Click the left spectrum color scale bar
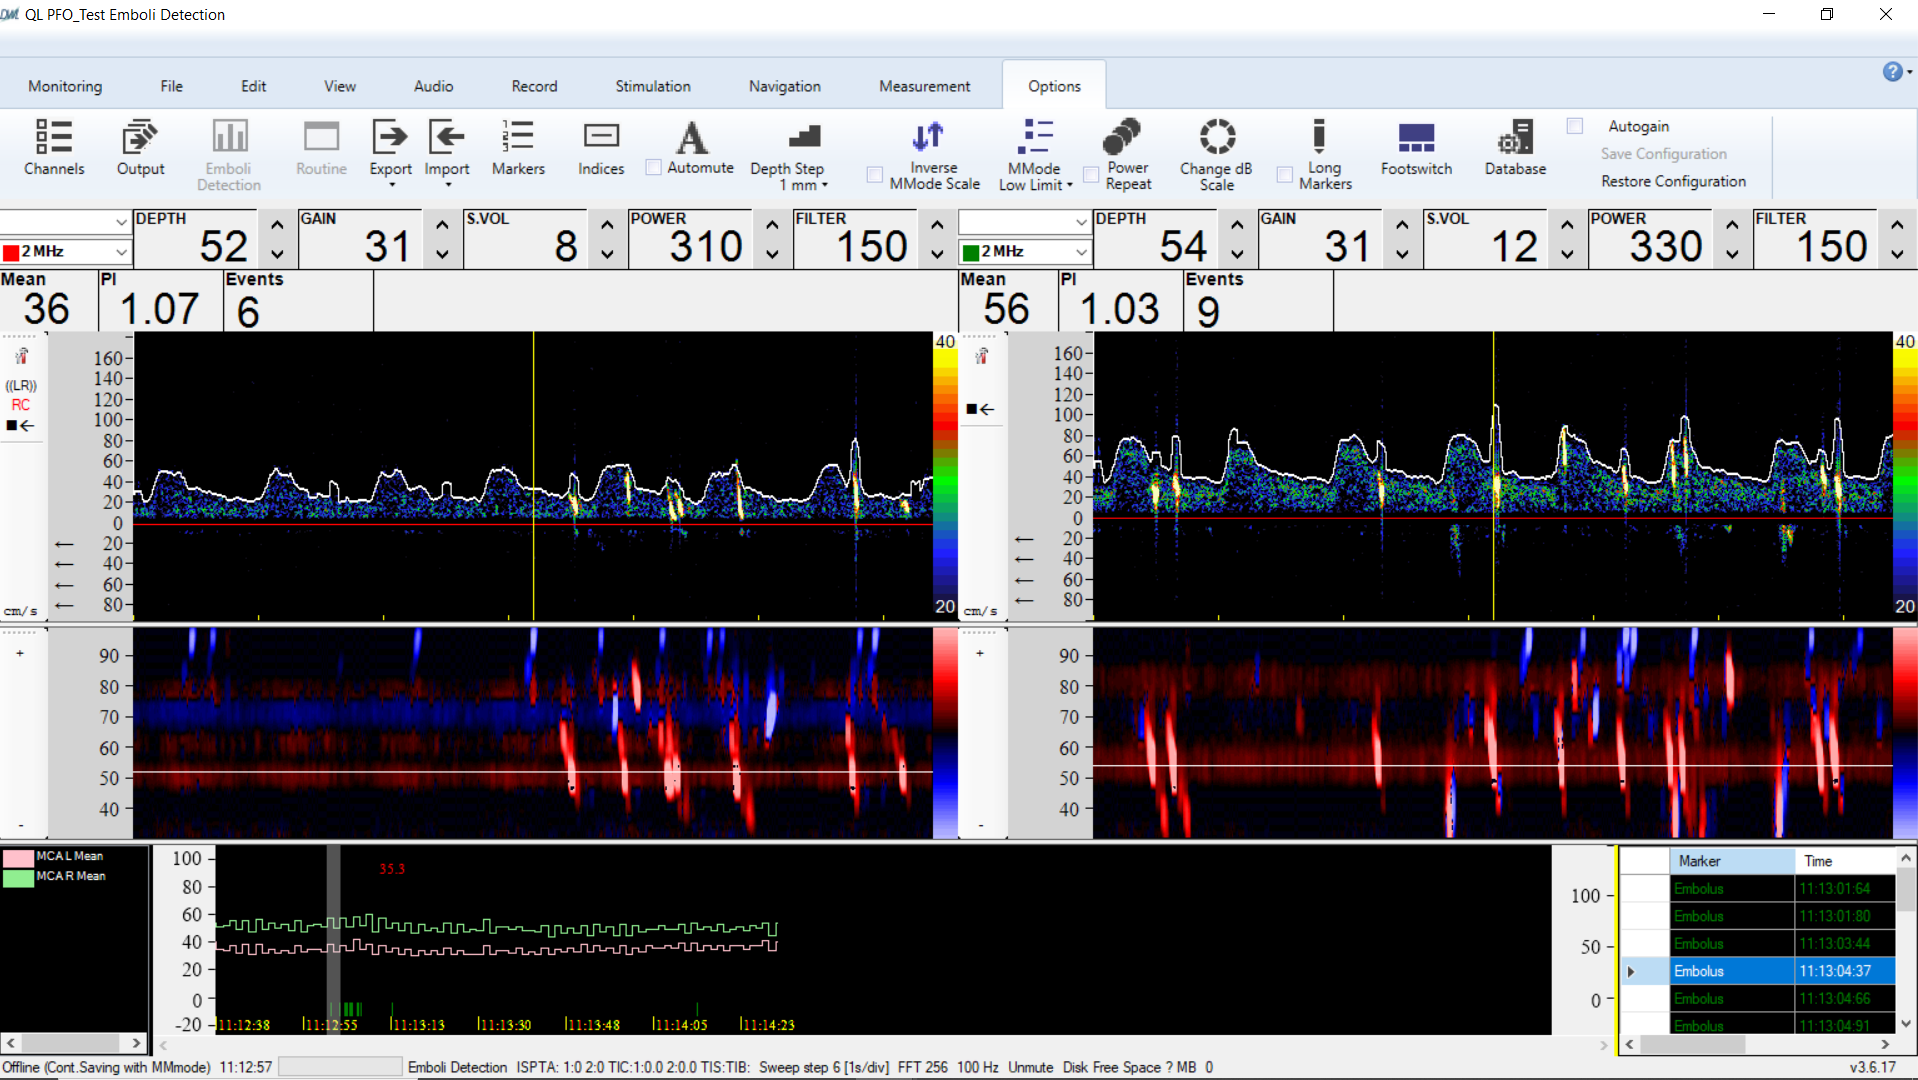Screen dimensions: 1918x1080 click(945, 476)
